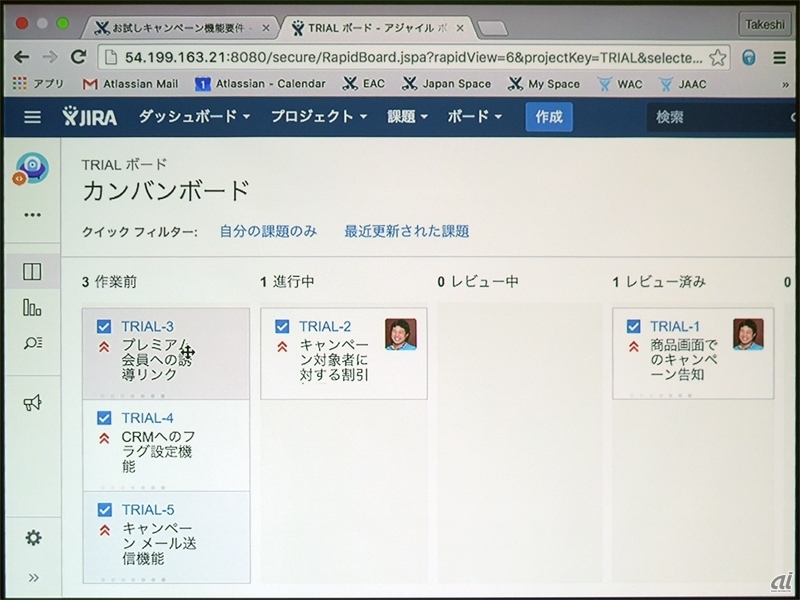Expand the プロジェクト dropdown menu
The height and width of the screenshot is (600, 800).
click(319, 117)
